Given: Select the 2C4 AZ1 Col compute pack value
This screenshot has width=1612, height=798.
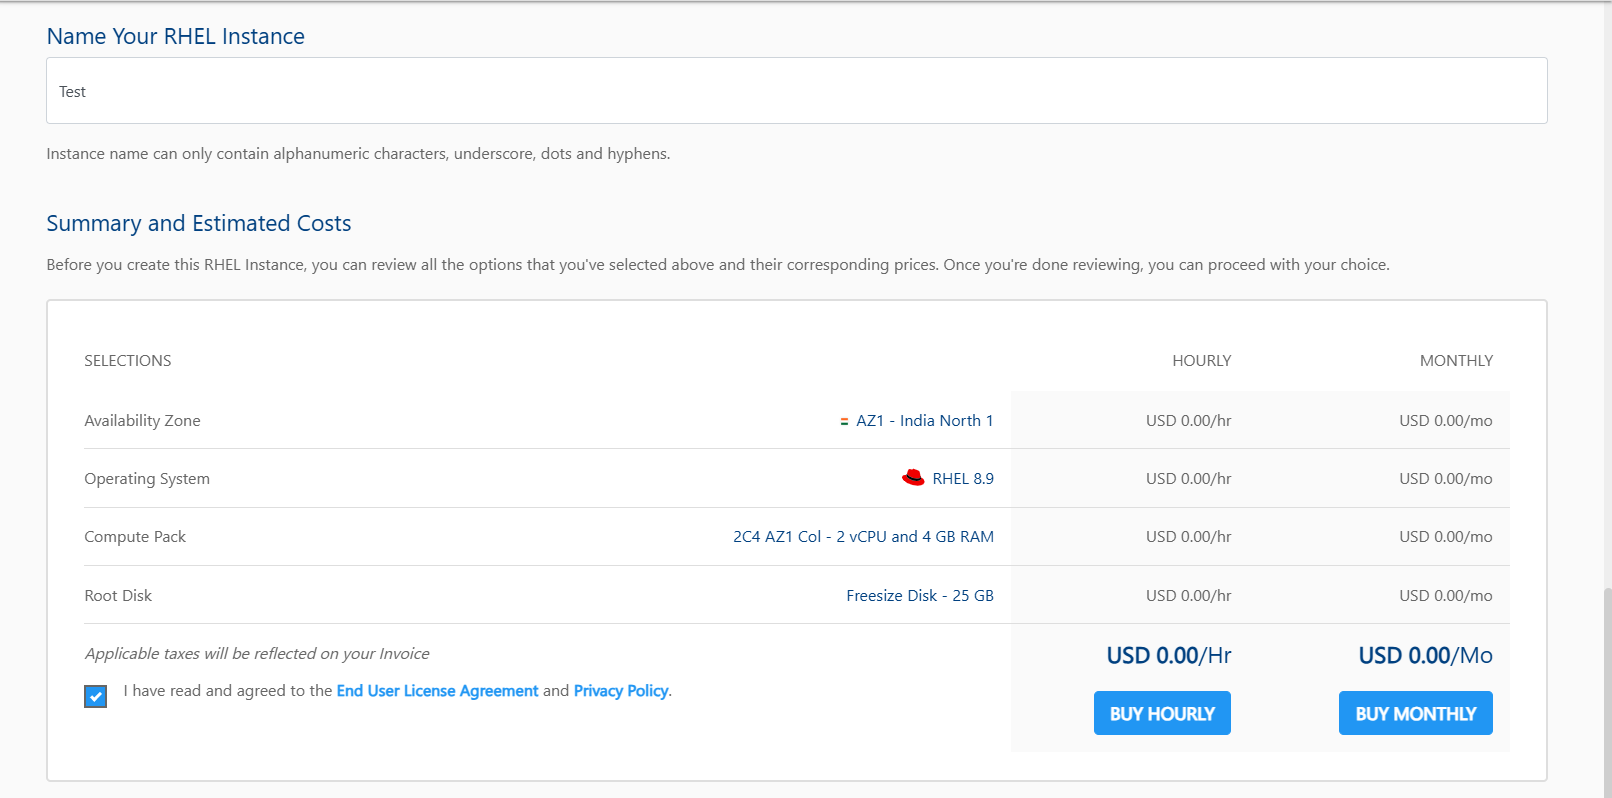Looking at the screenshot, I should click(863, 537).
